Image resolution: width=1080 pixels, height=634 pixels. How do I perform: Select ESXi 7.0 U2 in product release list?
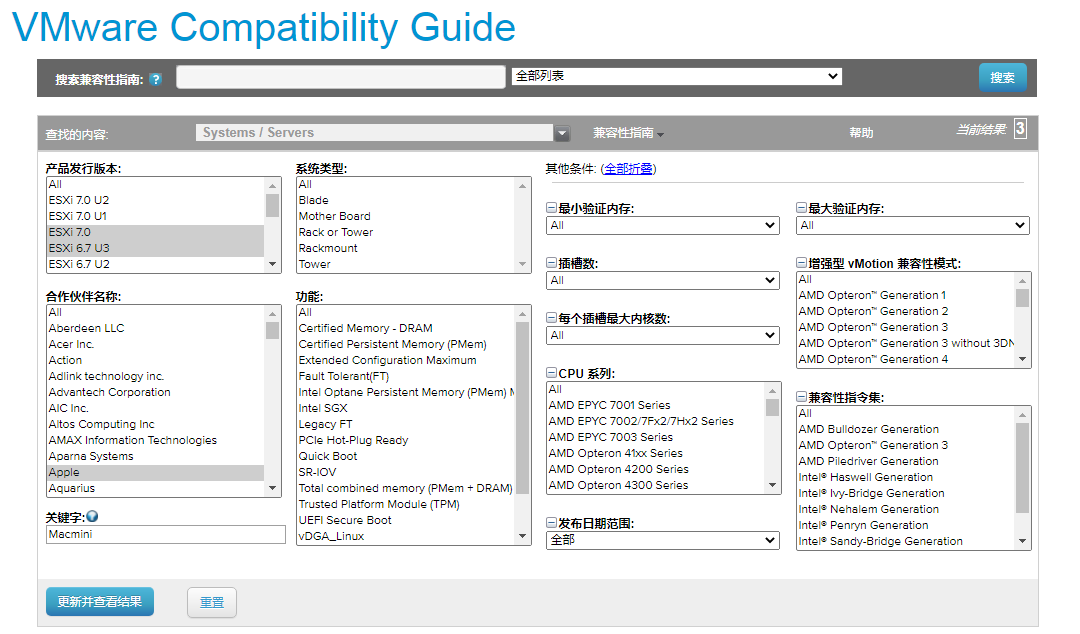[x=156, y=201]
